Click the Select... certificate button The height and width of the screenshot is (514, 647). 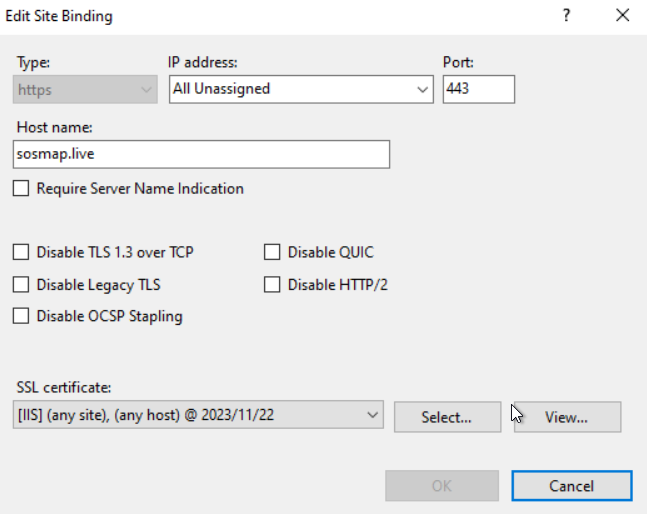tap(447, 417)
